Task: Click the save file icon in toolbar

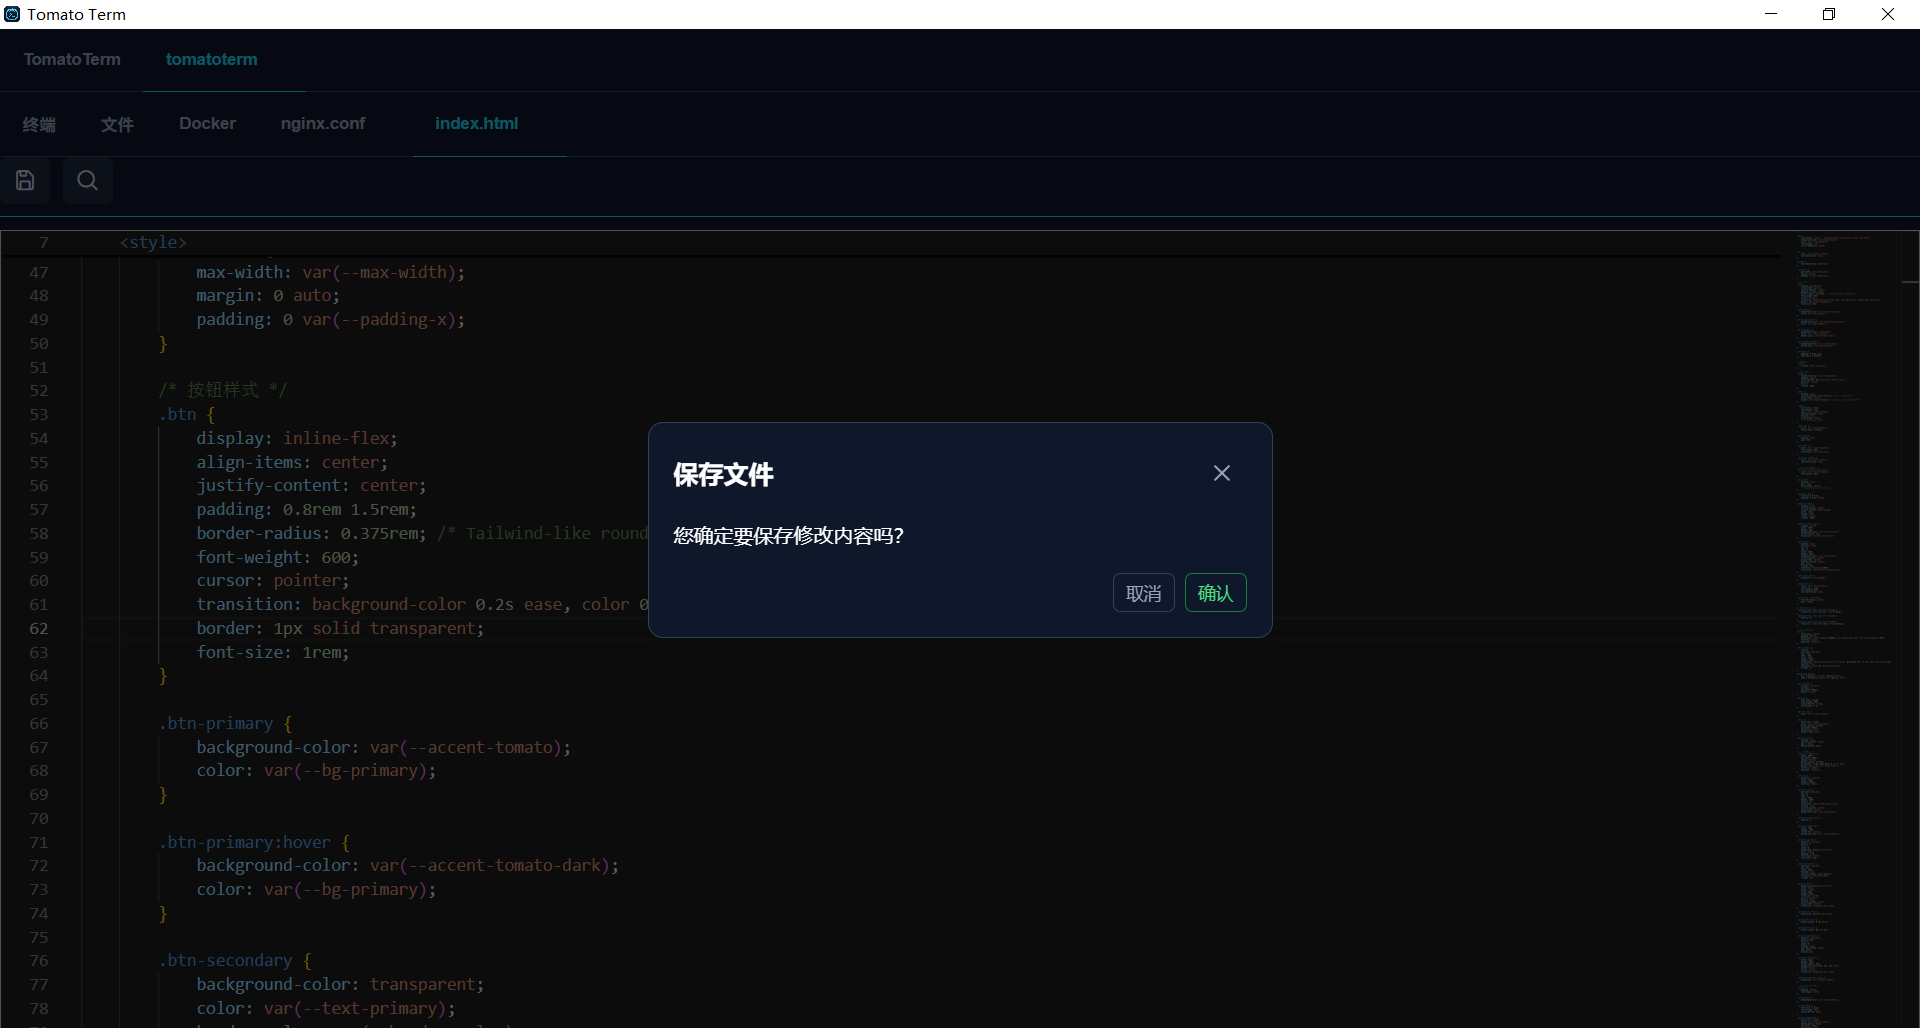Action: tap(25, 181)
